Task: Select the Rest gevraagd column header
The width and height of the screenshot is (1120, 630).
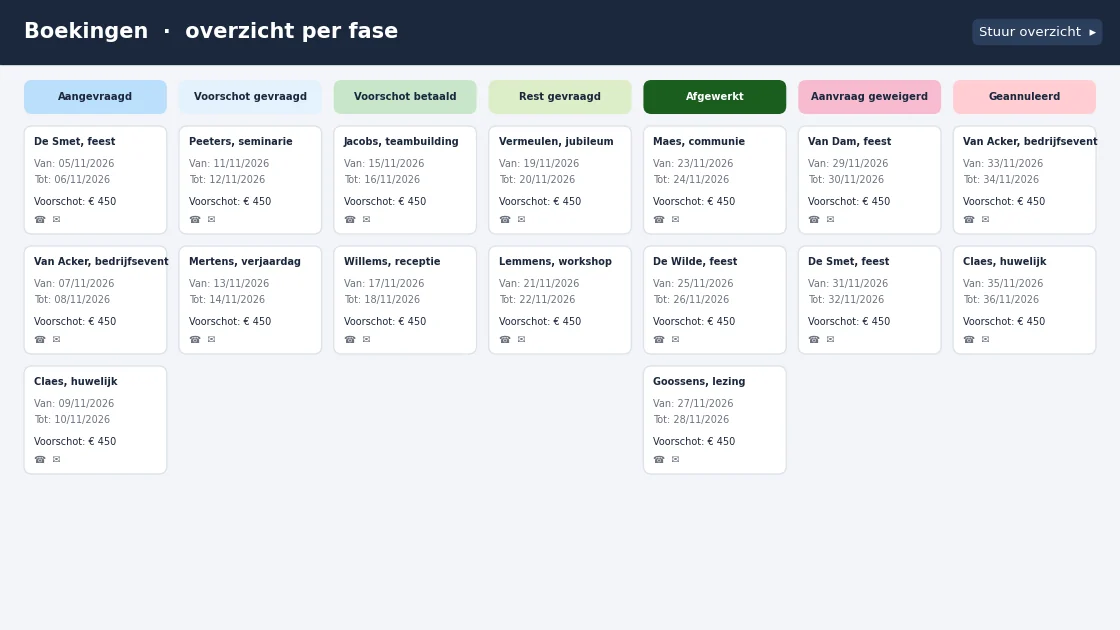Action: (x=560, y=96)
